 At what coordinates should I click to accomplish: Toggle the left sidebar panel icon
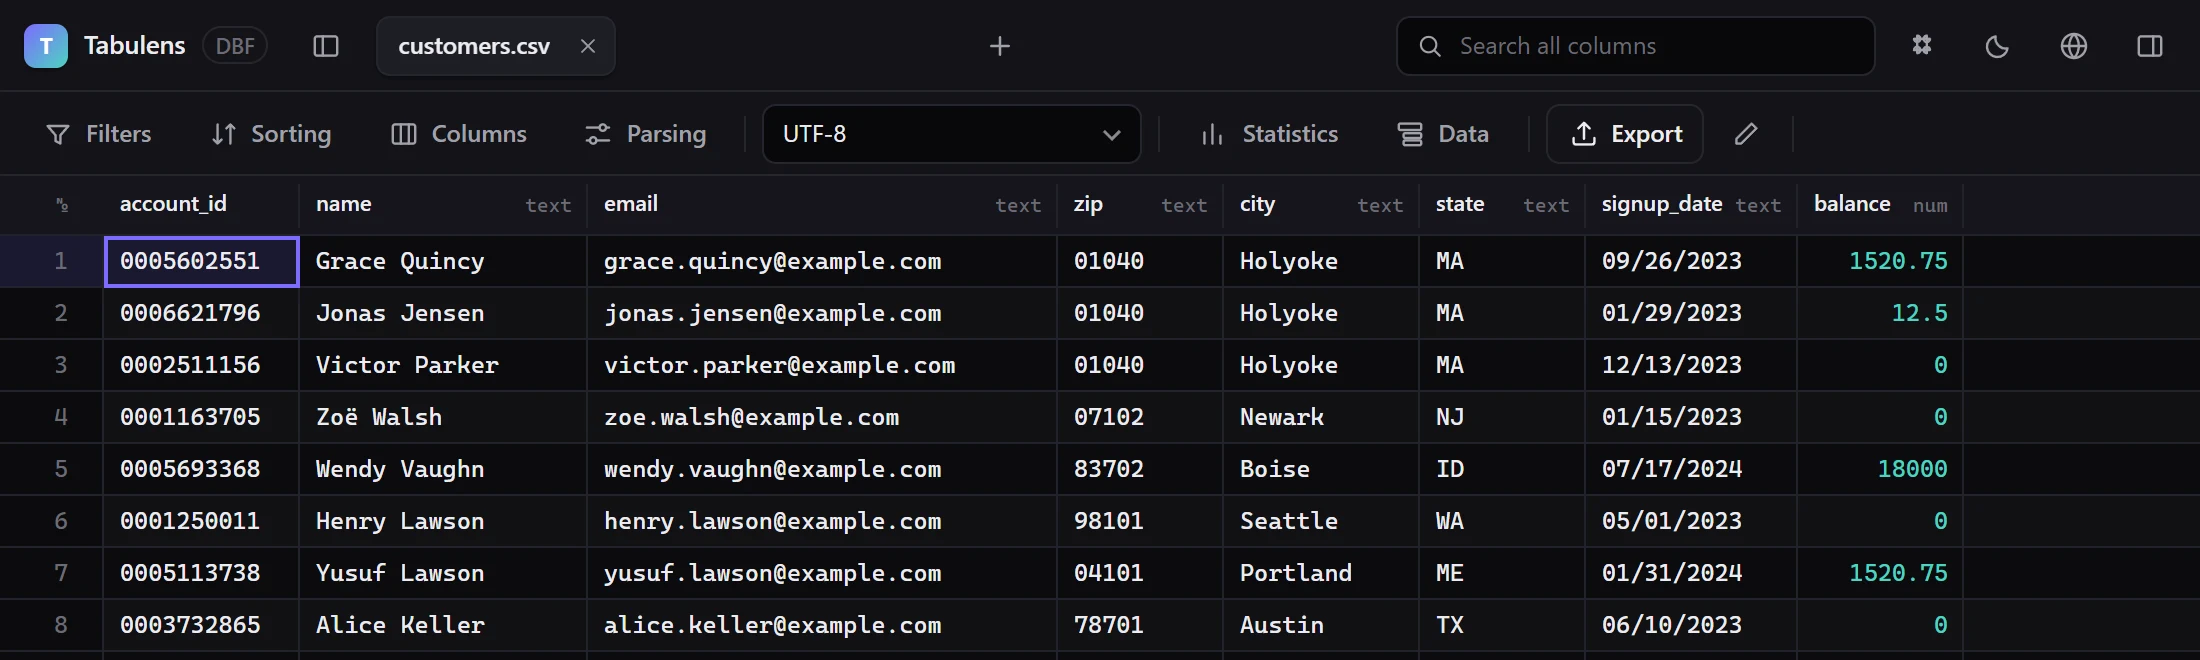tap(326, 46)
